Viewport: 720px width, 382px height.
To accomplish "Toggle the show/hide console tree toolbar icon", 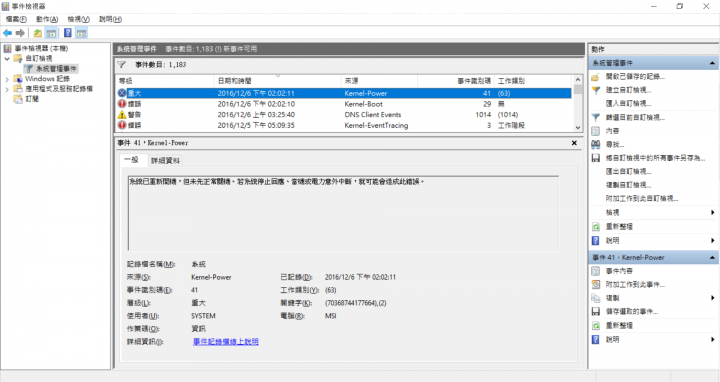I will [51, 33].
